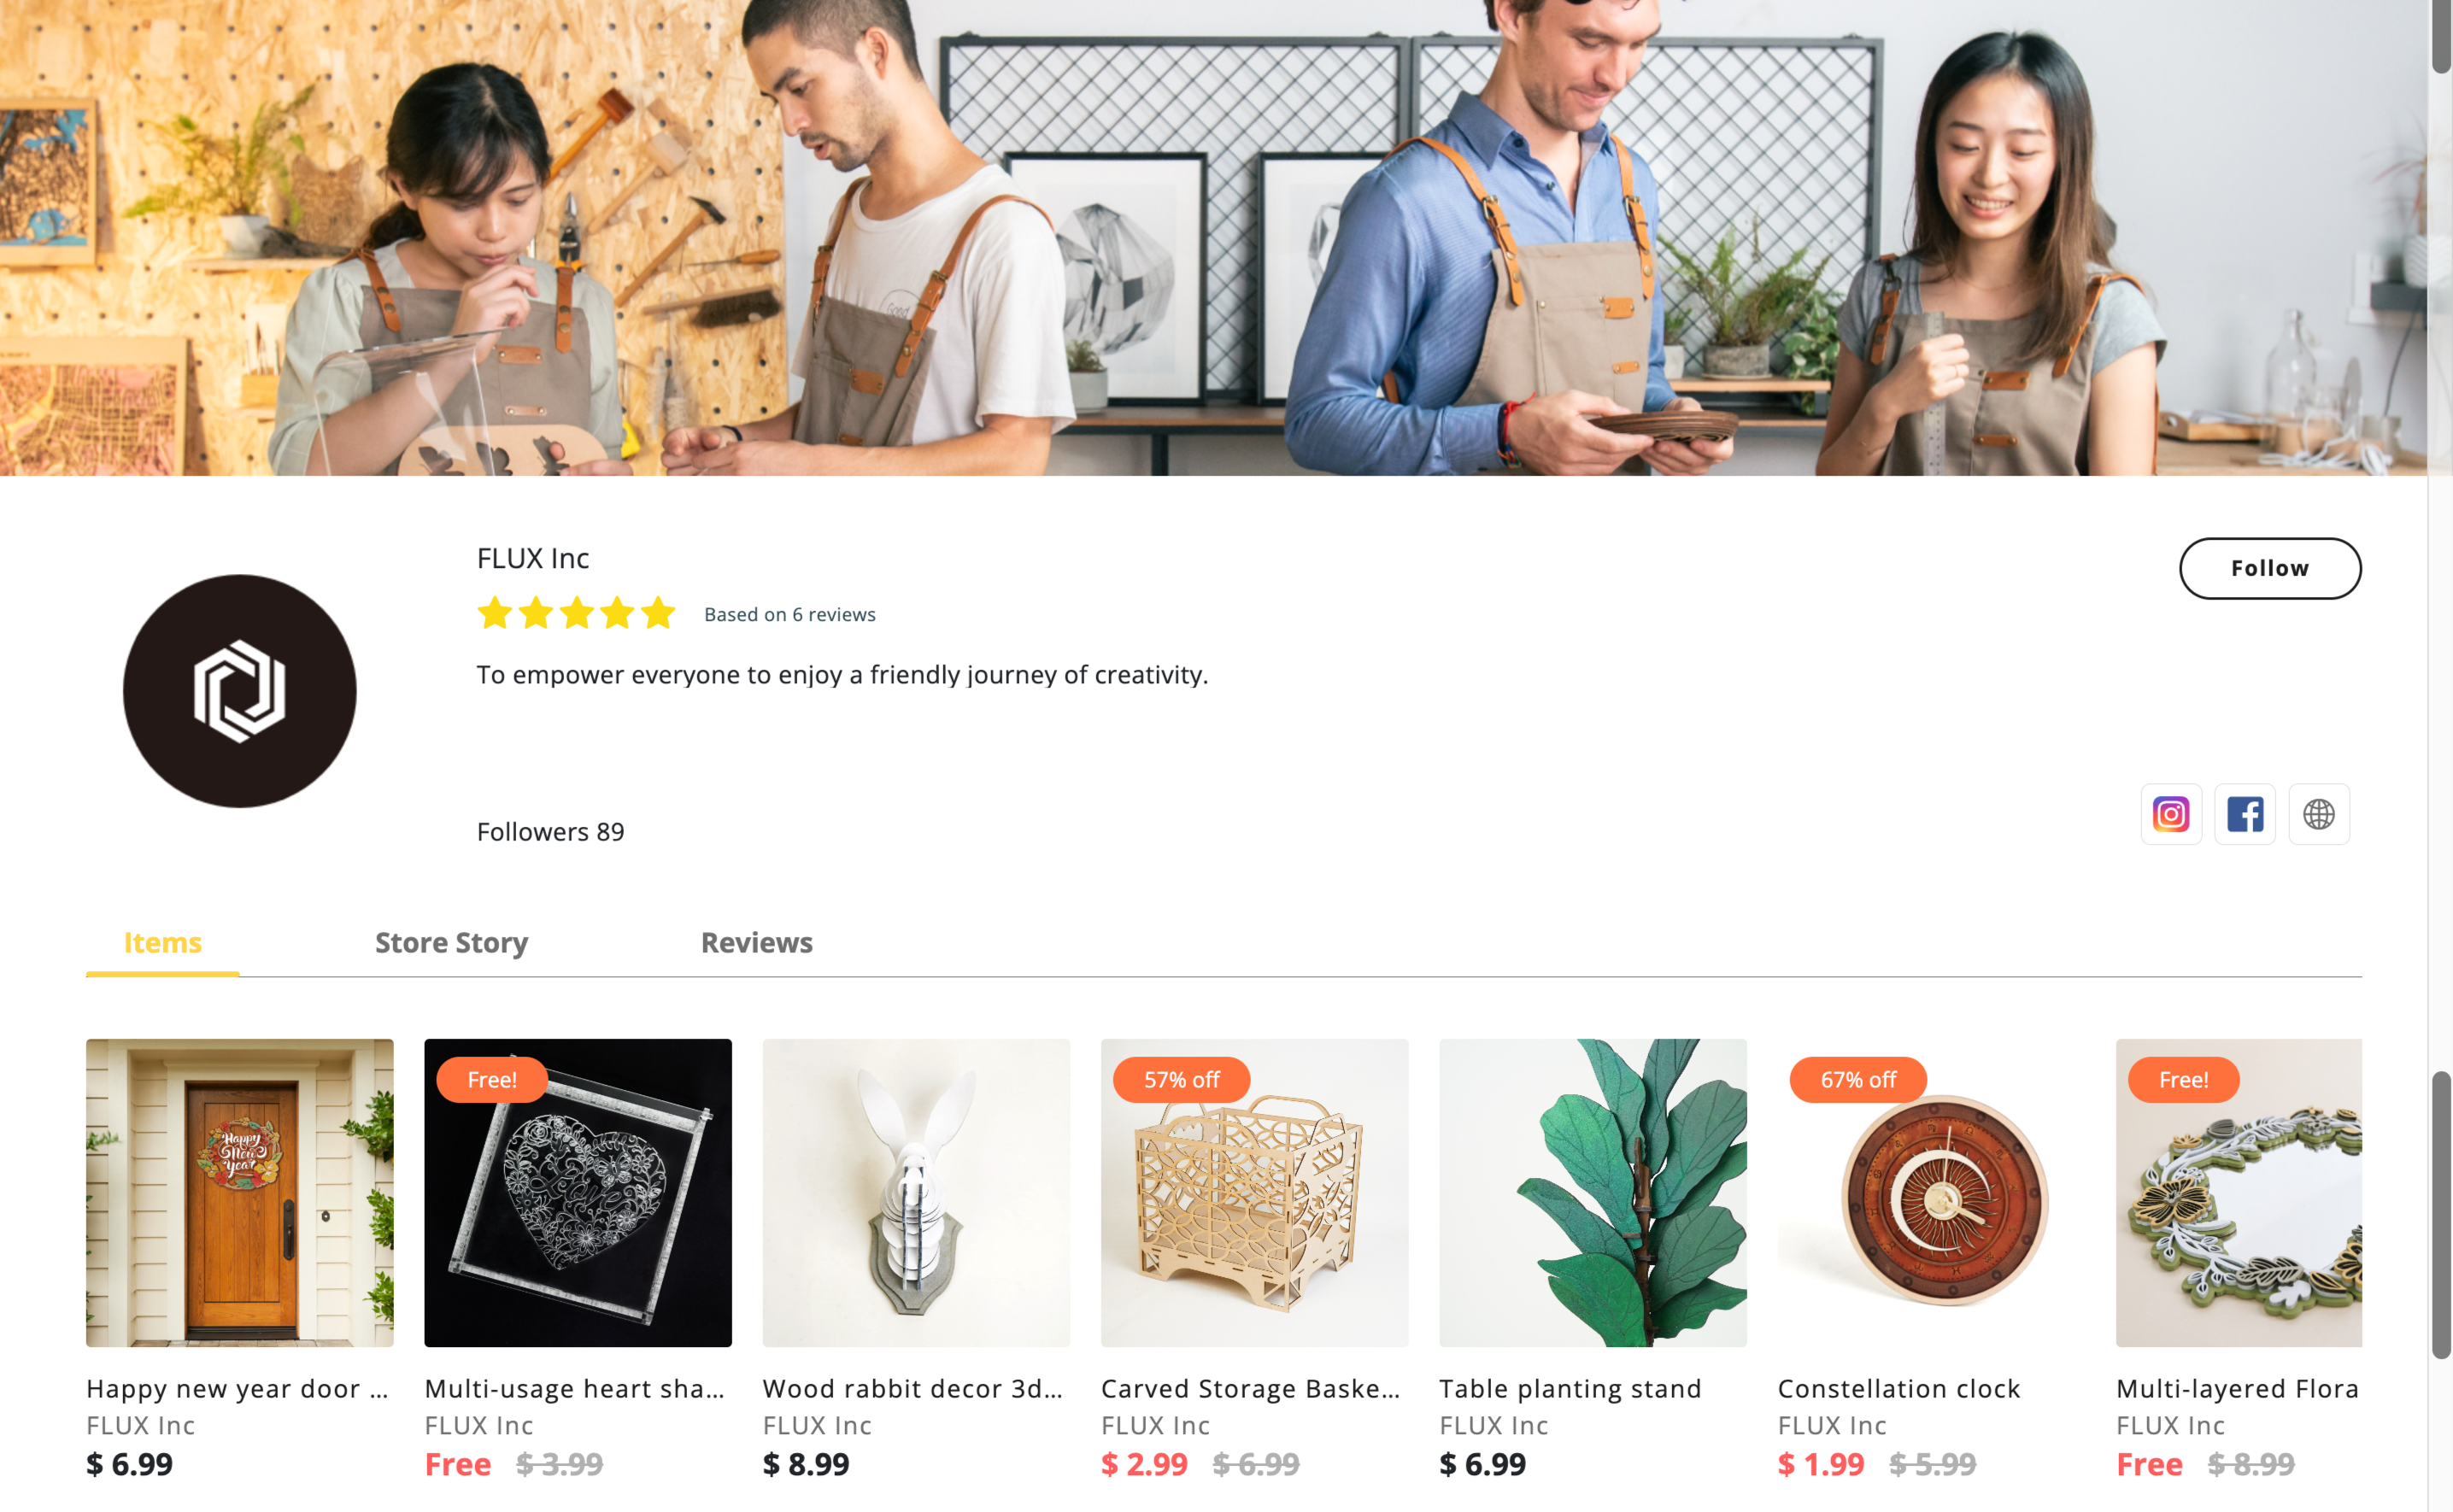Open the Happy new year door thumbnail
This screenshot has width=2453, height=1512.
(240, 1192)
